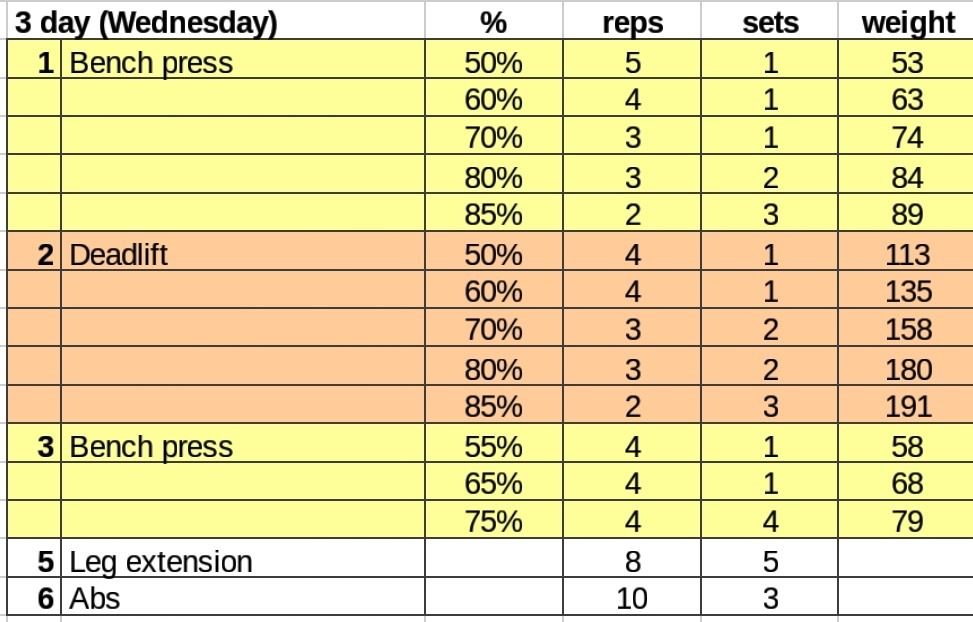
Task: Click the sets cell with 5 for Leg extension
Action: 770,561
